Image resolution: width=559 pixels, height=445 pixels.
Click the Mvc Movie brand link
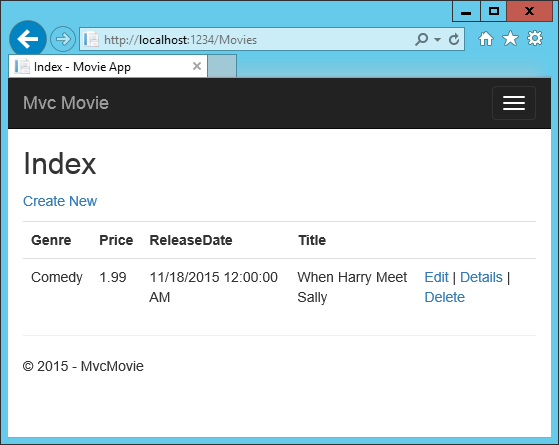pyautogui.click(x=66, y=103)
